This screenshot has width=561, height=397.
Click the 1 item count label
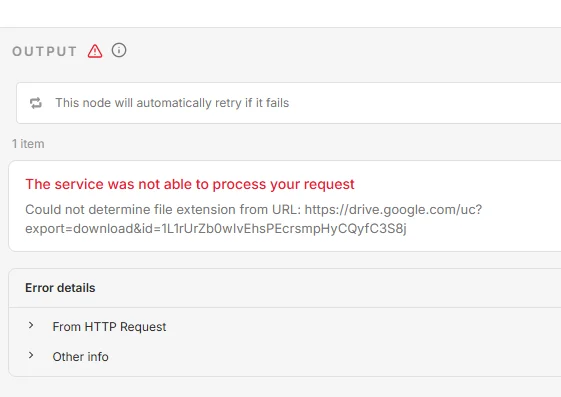click(x=28, y=144)
